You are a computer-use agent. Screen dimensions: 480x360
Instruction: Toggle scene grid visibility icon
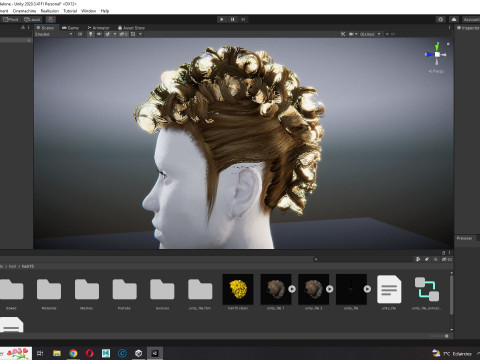point(133,34)
